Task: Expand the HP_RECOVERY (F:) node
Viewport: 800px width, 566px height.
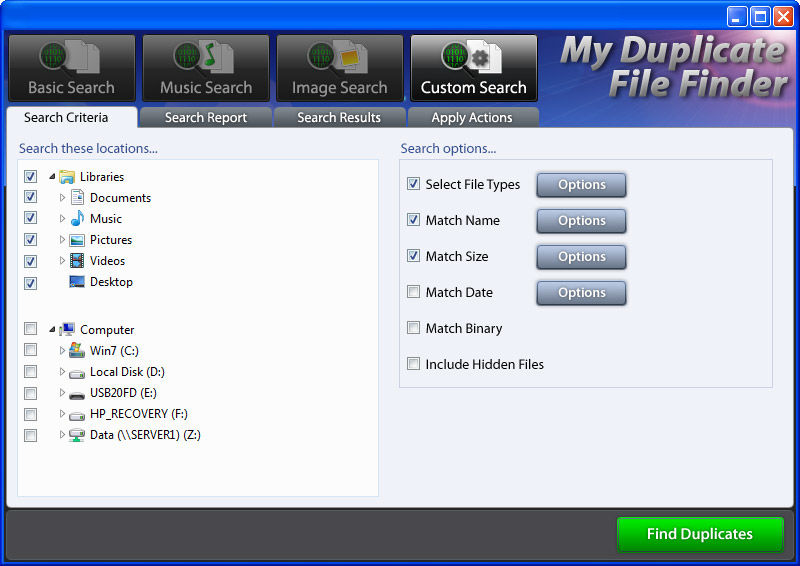Action: (x=62, y=413)
